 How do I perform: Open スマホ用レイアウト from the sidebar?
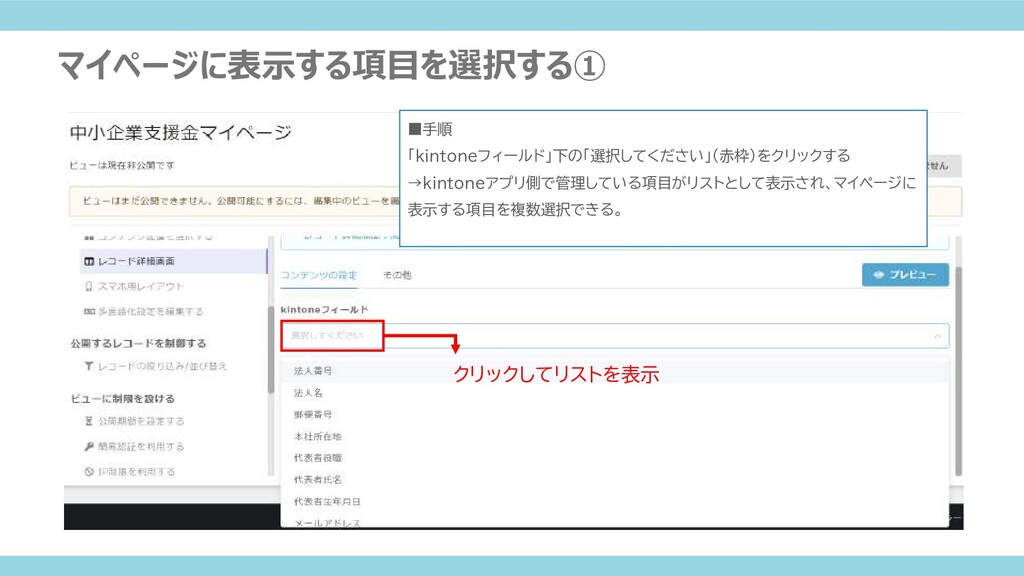click(134, 287)
